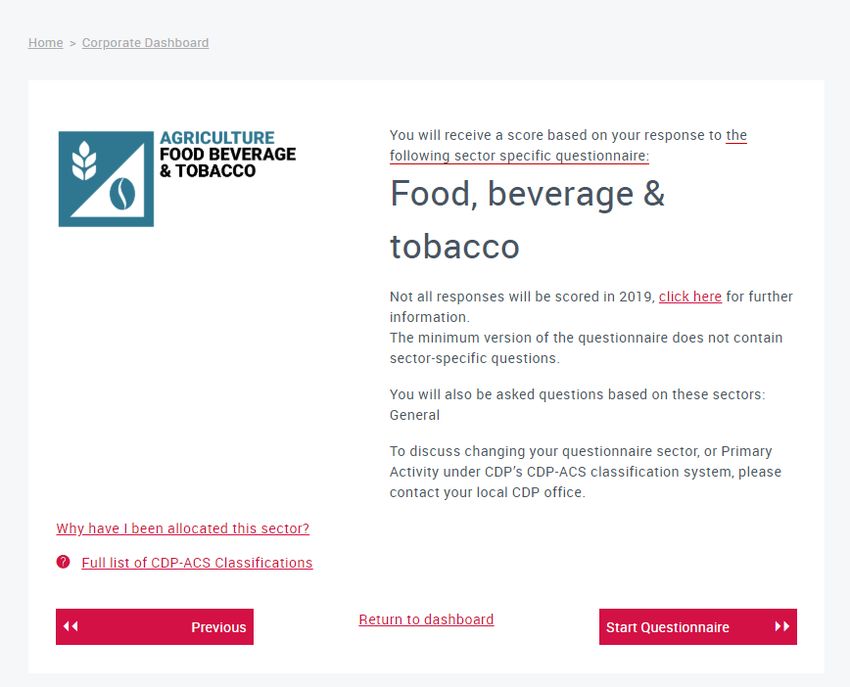Image resolution: width=850 pixels, height=687 pixels.
Task: Click the double left arrow on Previous
Action: pyautogui.click(x=70, y=626)
